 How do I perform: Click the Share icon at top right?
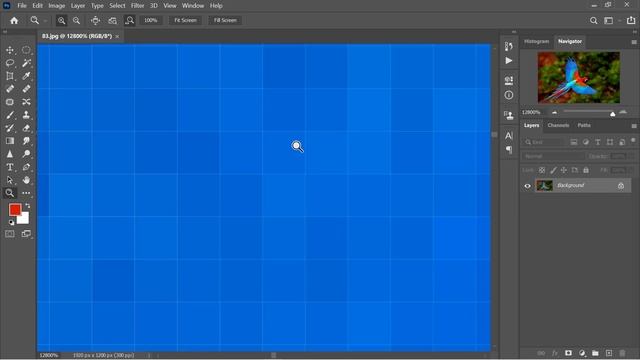click(631, 20)
